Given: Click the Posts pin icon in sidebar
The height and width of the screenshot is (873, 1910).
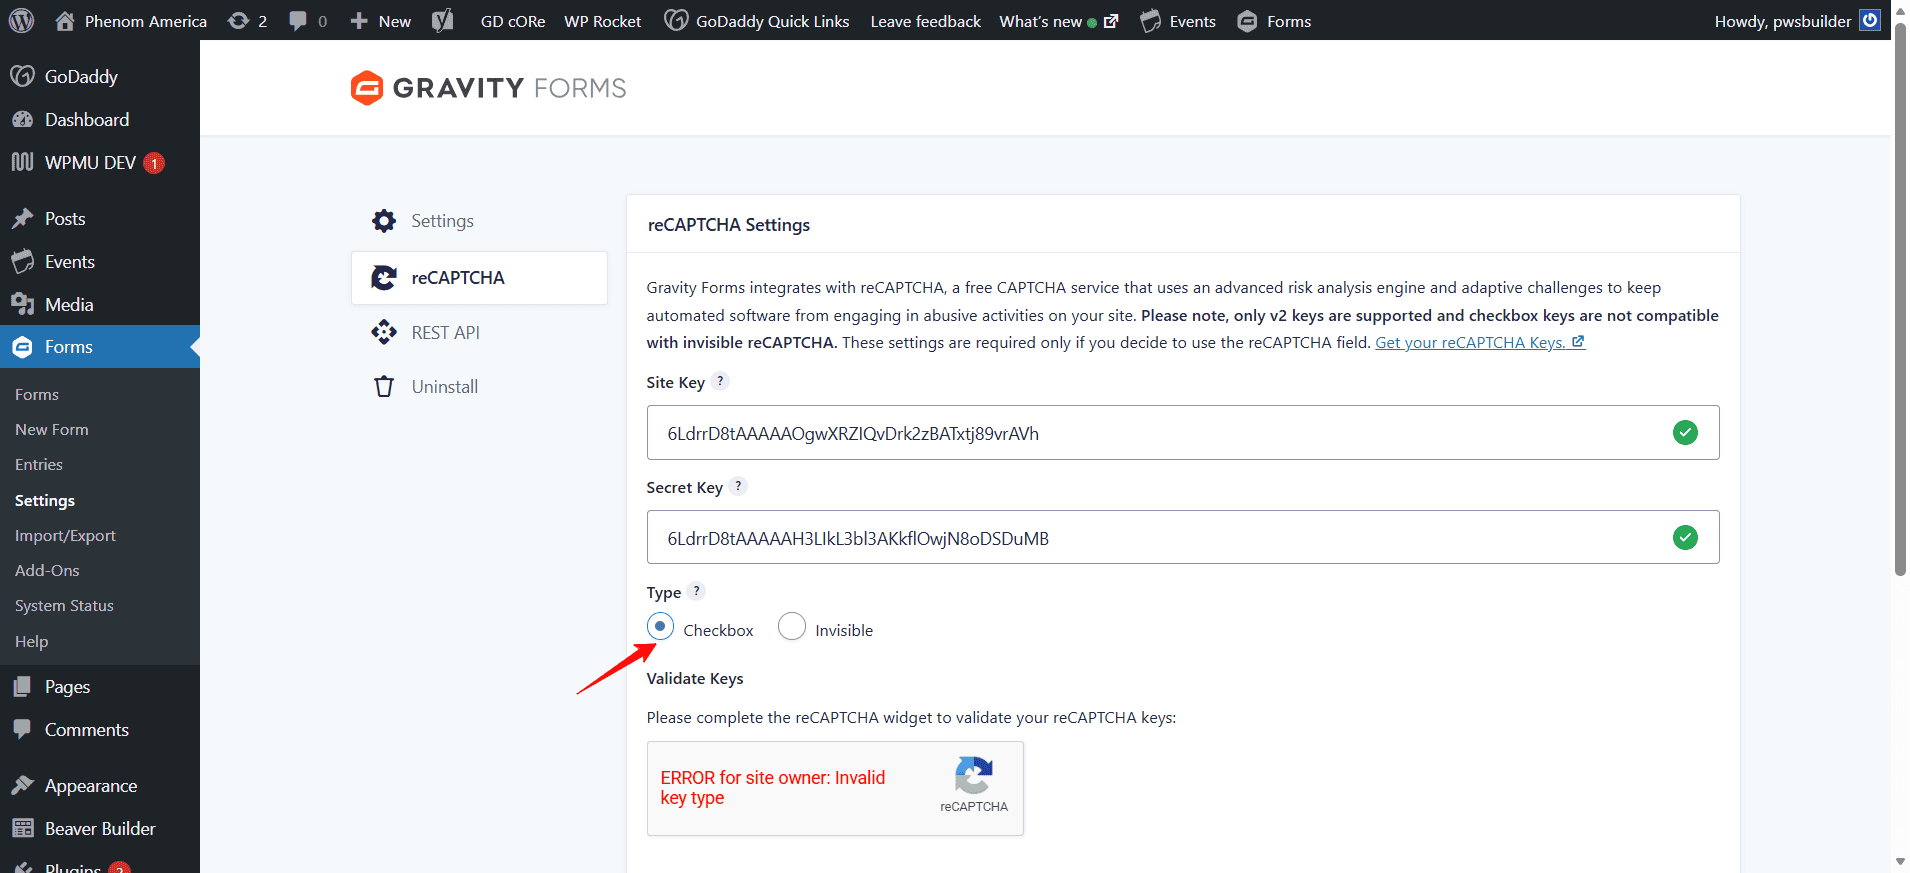Looking at the screenshot, I should click(22, 218).
